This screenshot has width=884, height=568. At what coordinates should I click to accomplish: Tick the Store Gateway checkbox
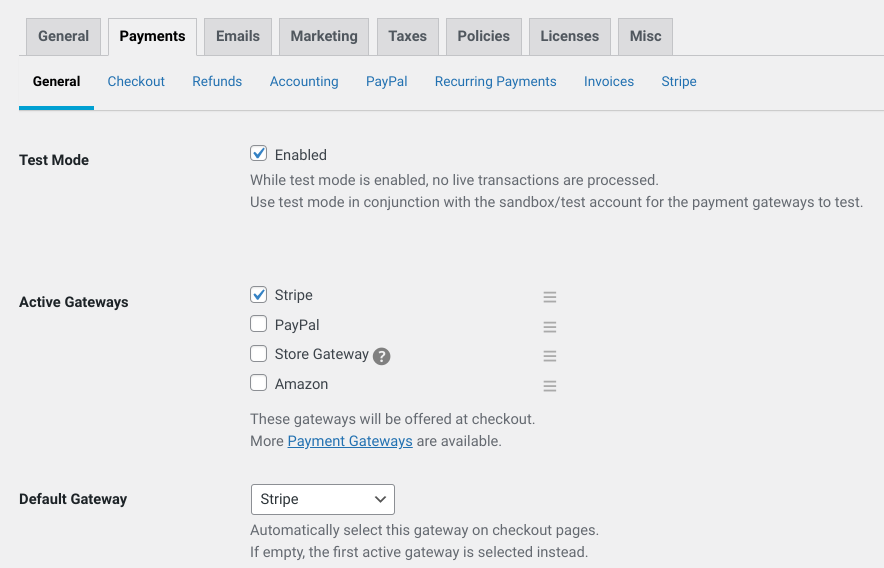pyautogui.click(x=259, y=354)
